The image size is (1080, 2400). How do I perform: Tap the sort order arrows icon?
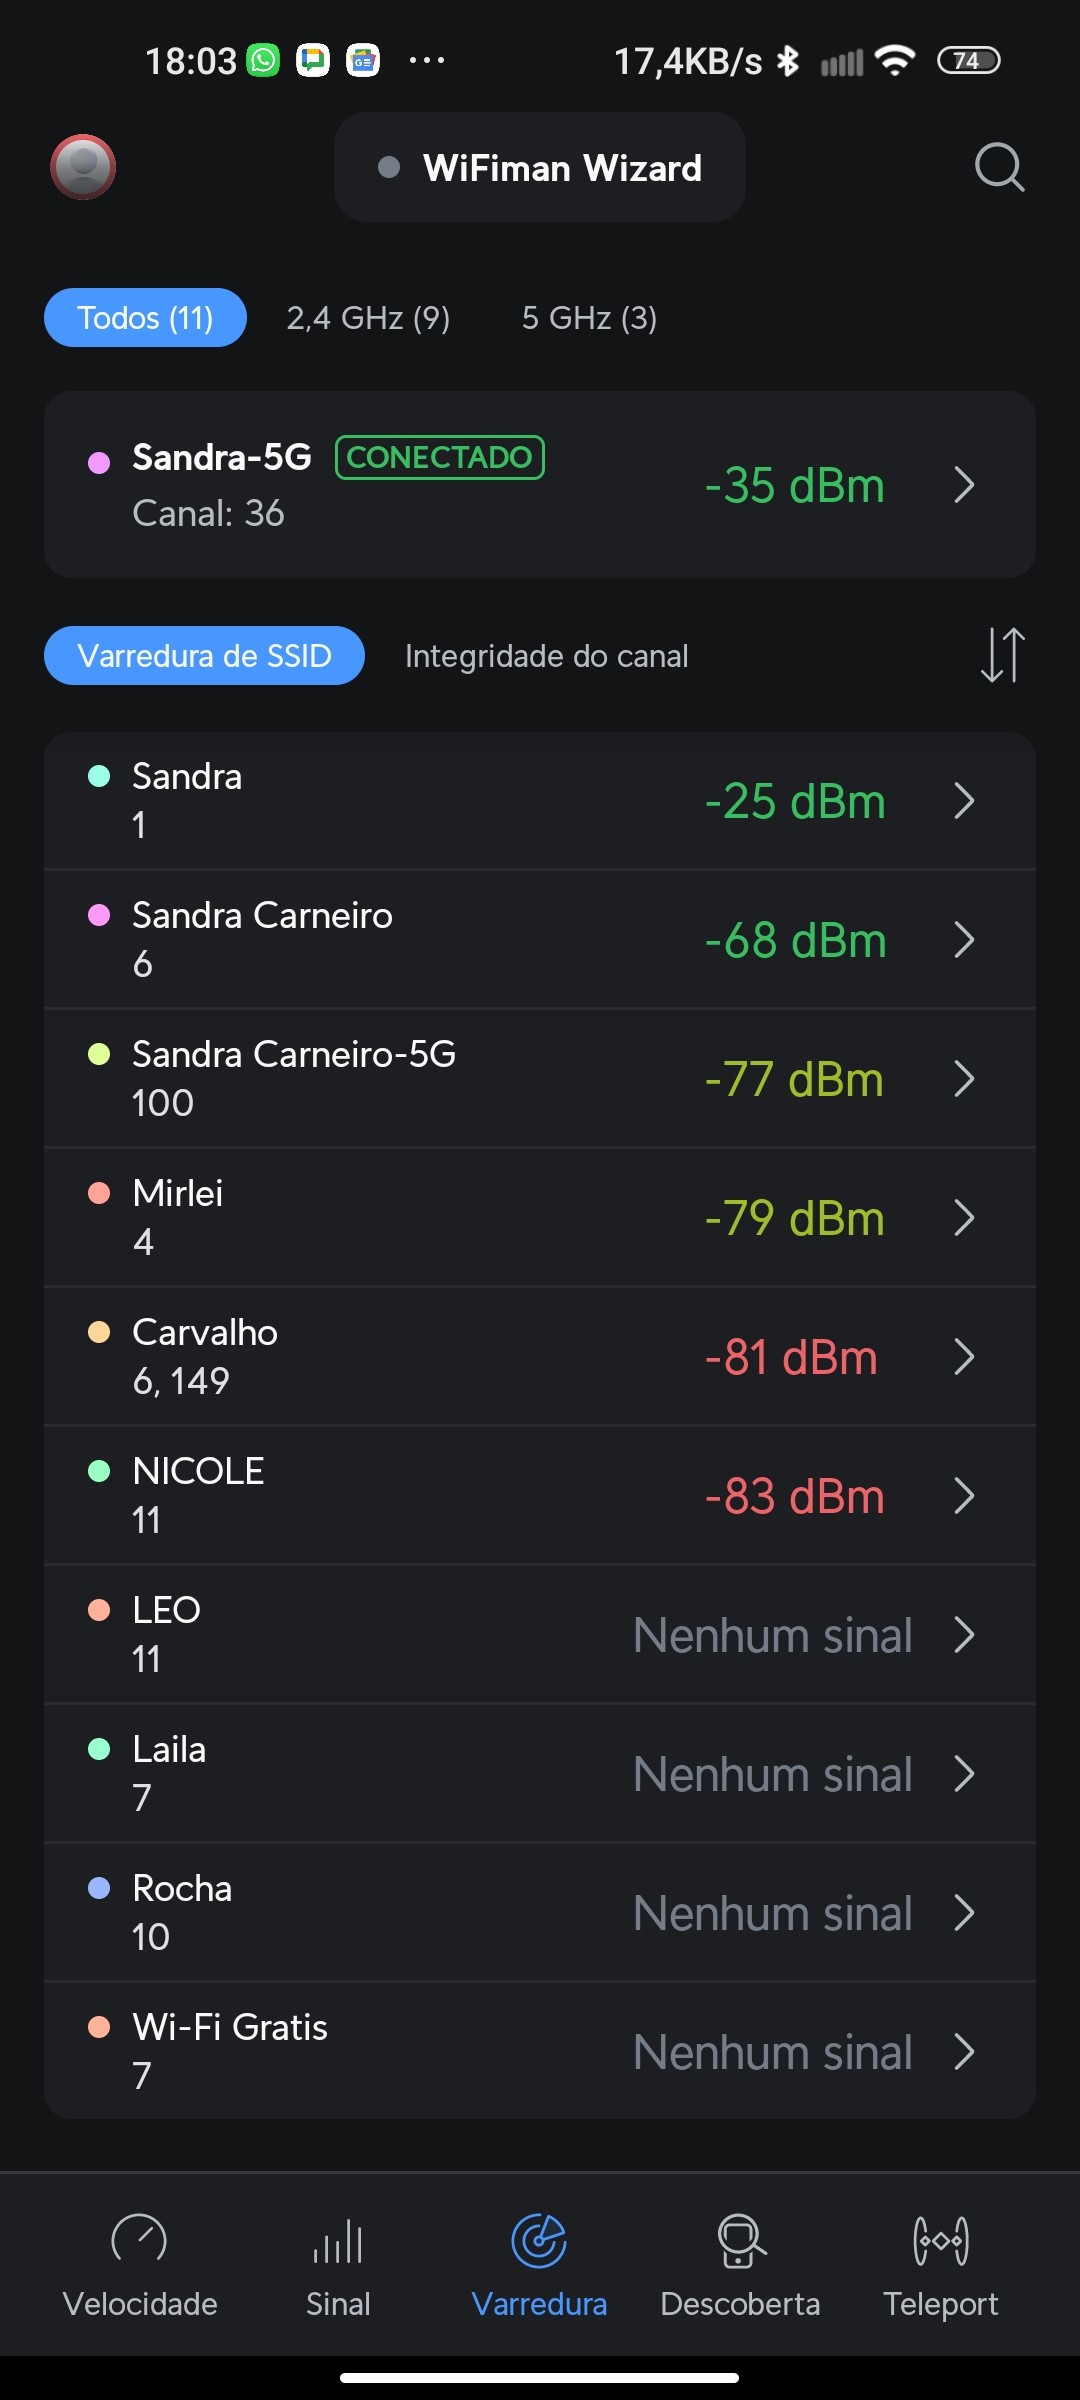(x=1002, y=655)
